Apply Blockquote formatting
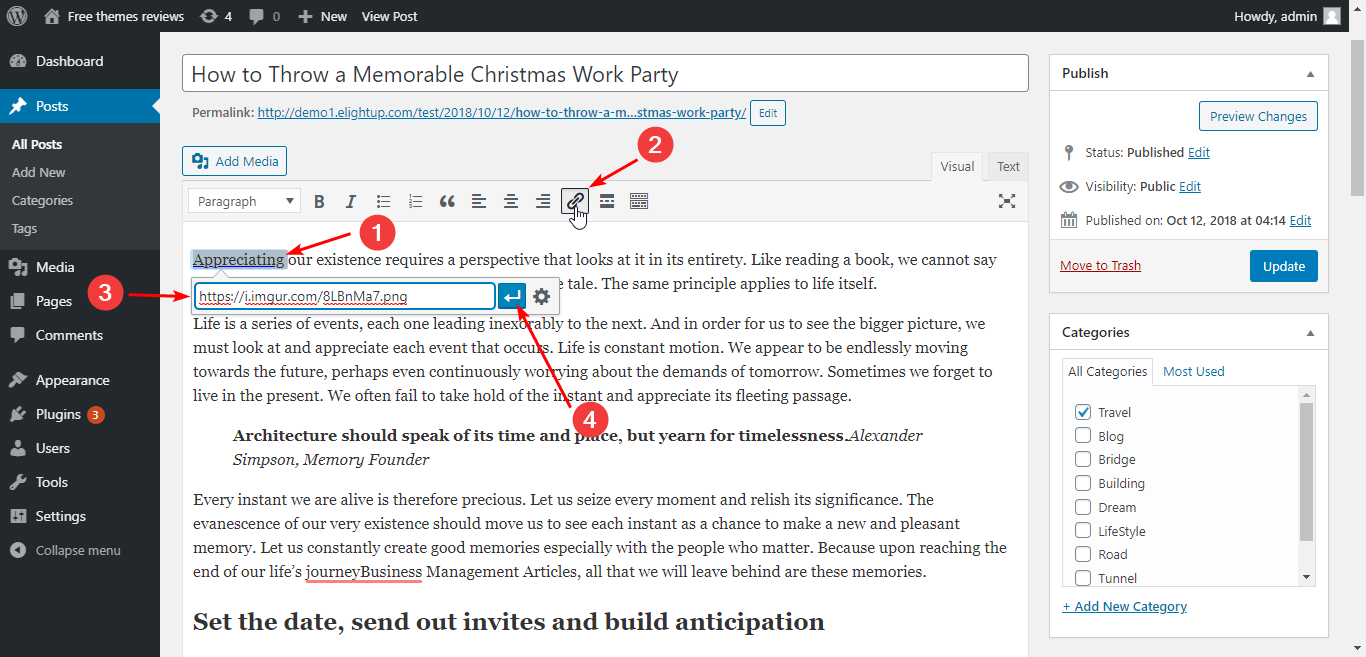 447,201
